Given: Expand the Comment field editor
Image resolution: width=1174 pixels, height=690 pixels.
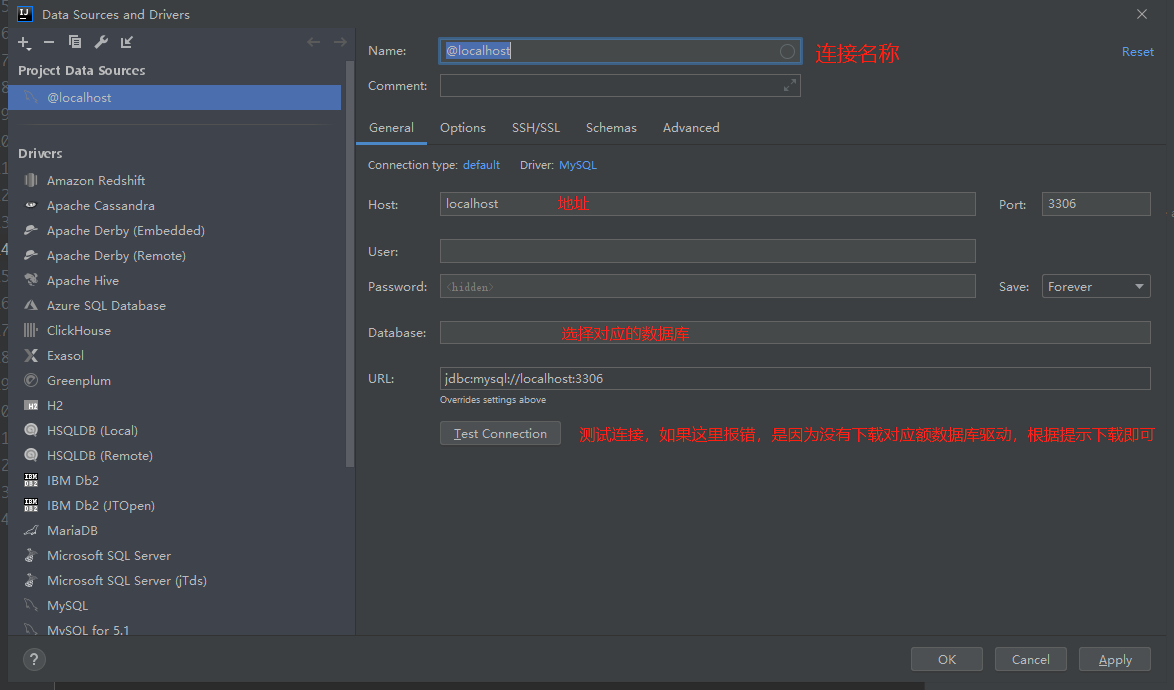Looking at the screenshot, I should [789, 85].
